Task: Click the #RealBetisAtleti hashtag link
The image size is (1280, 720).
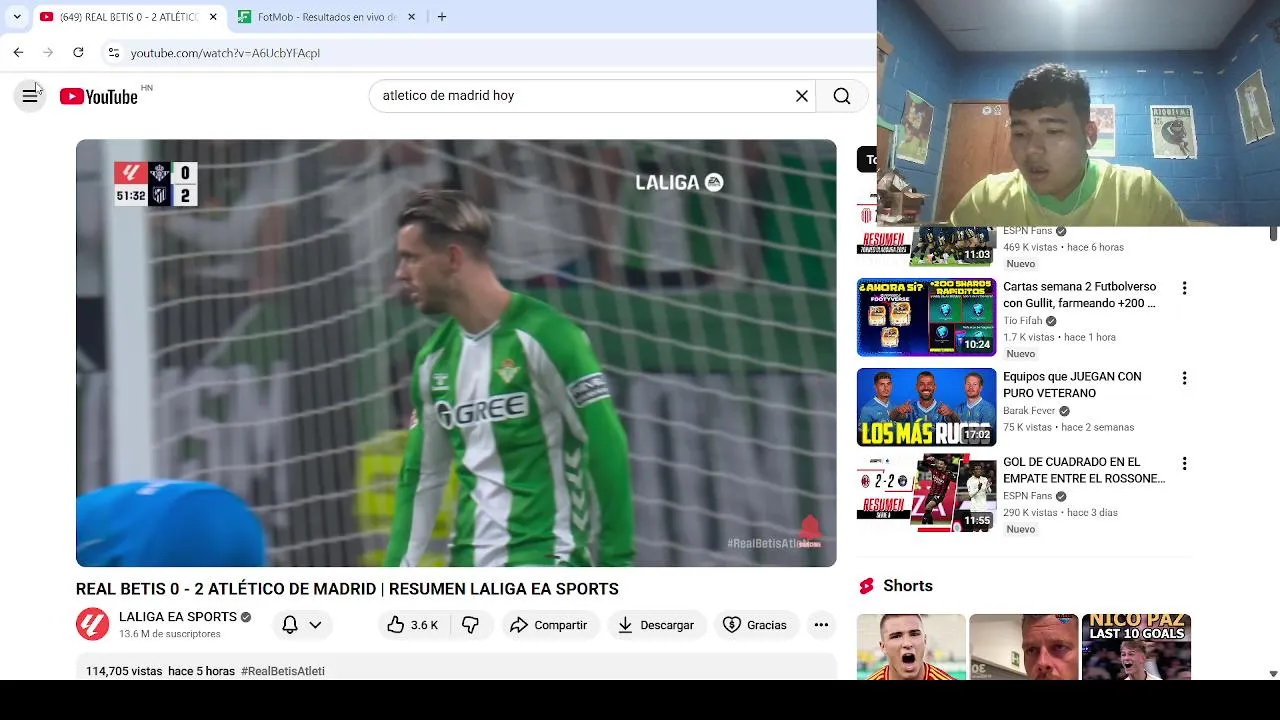Action: [283, 671]
